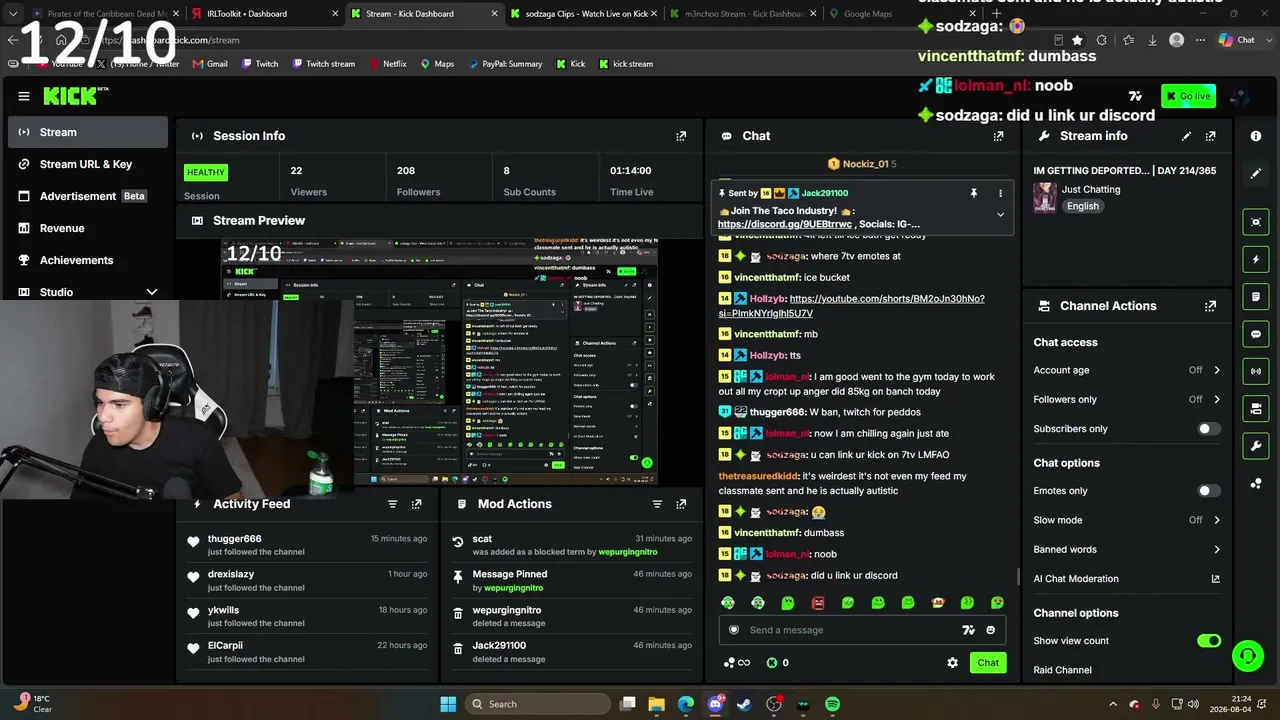Toggle Subscribers only chat

pos(1209,429)
